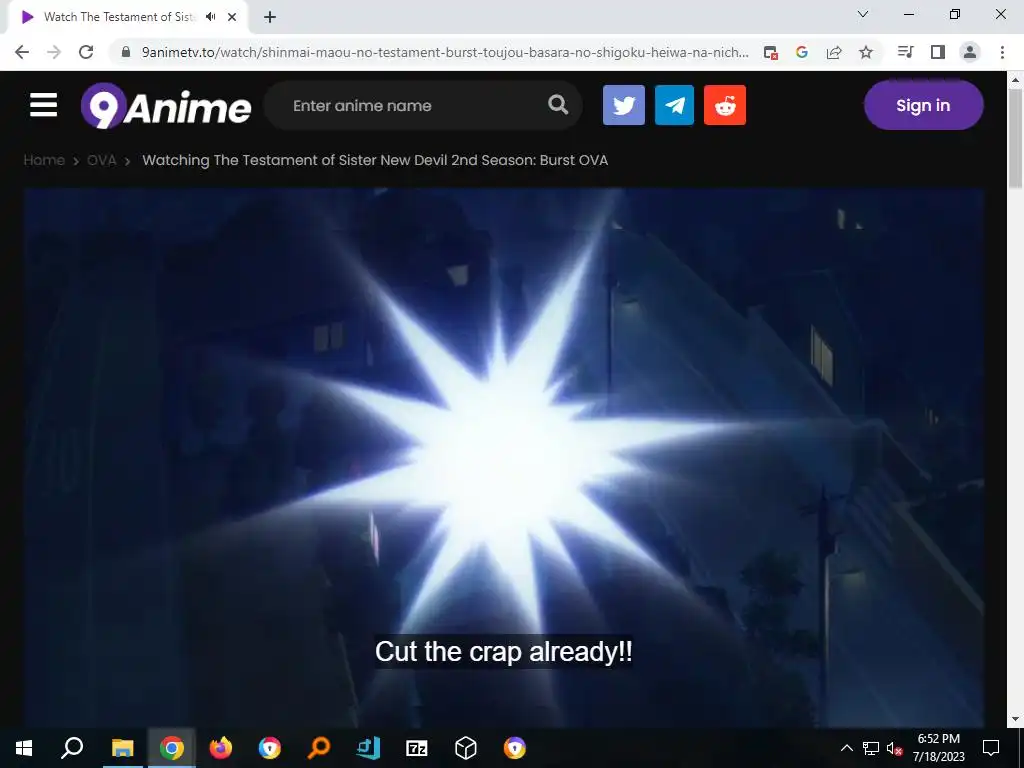Viewport: 1024px width, 768px height.
Task: Follow the OVA breadcrumb link
Action: [x=101, y=160]
